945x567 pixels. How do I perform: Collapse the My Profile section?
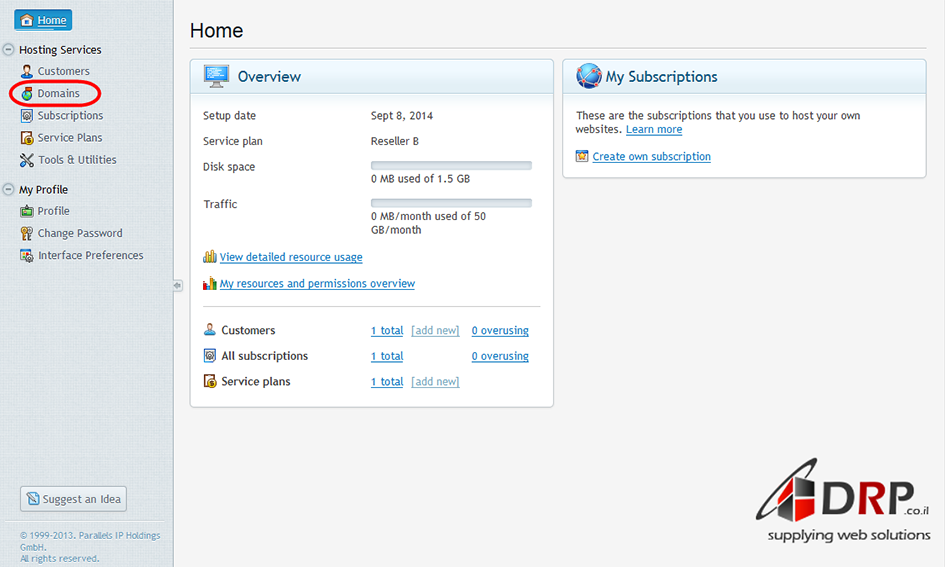coord(9,189)
